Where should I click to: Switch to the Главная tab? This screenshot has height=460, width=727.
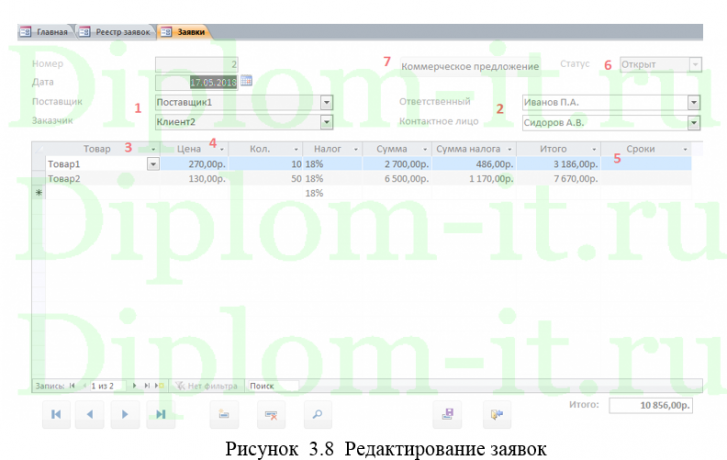[45, 32]
